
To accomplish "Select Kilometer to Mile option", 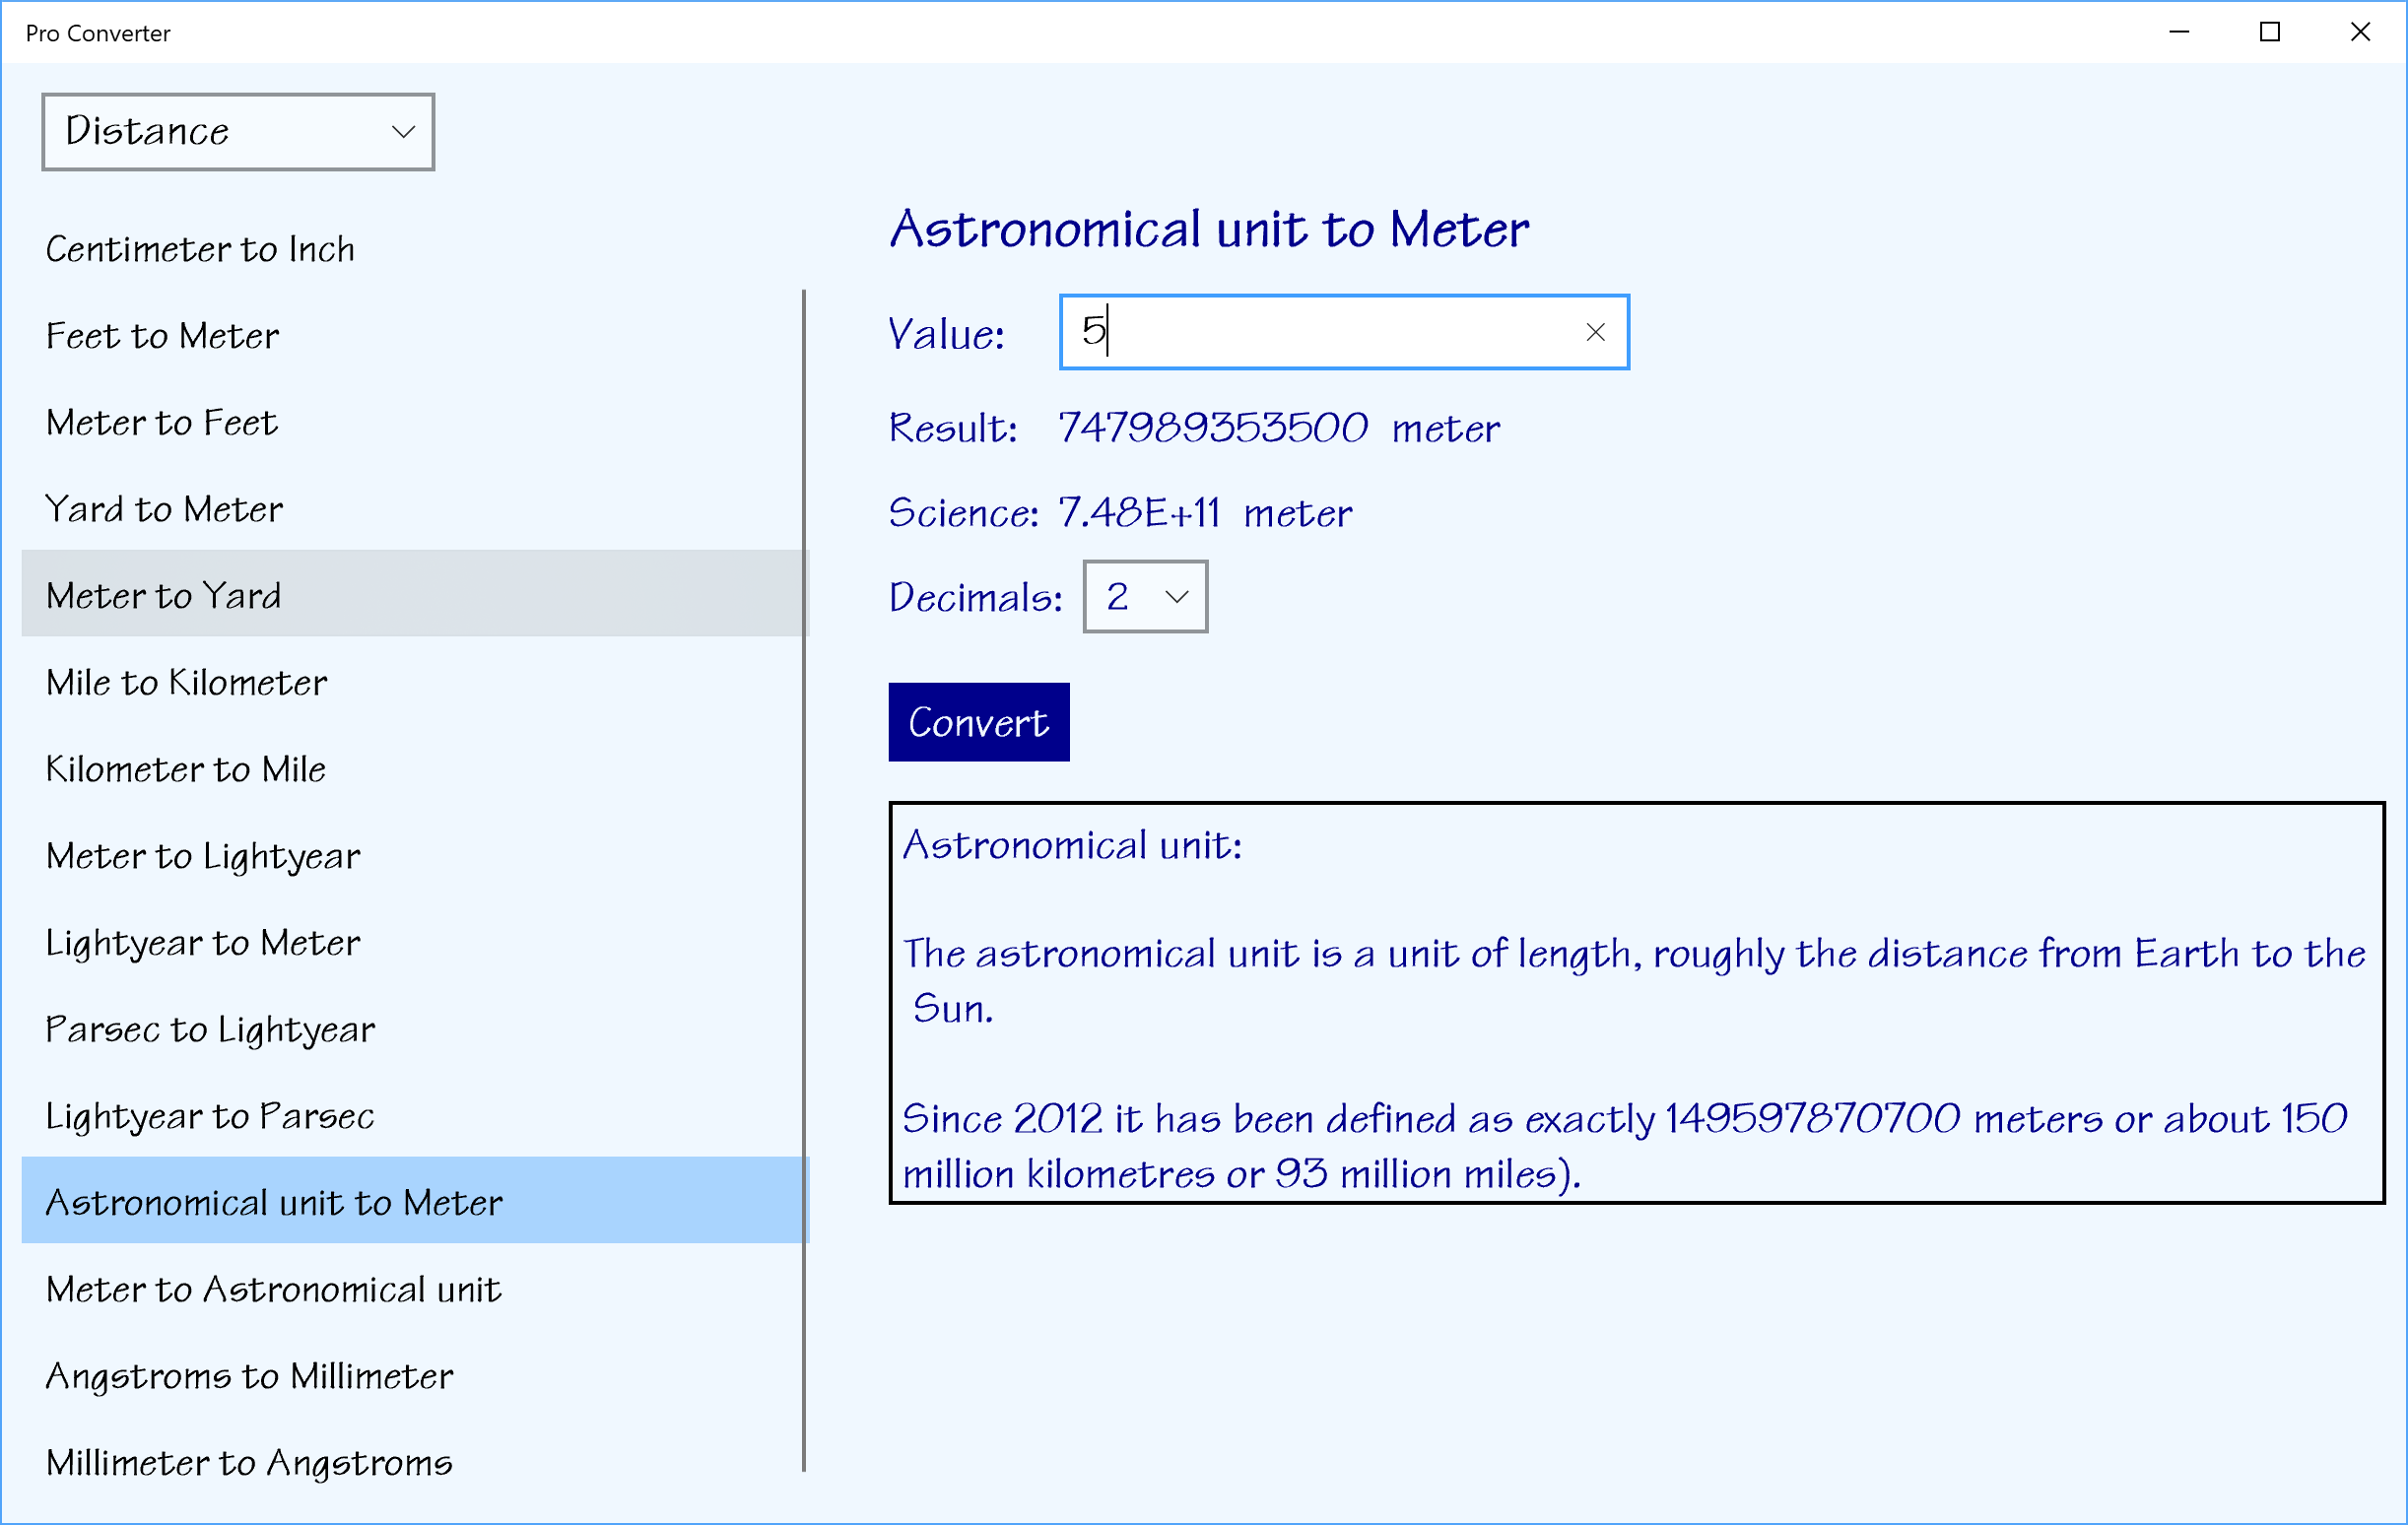I will click(x=186, y=770).
